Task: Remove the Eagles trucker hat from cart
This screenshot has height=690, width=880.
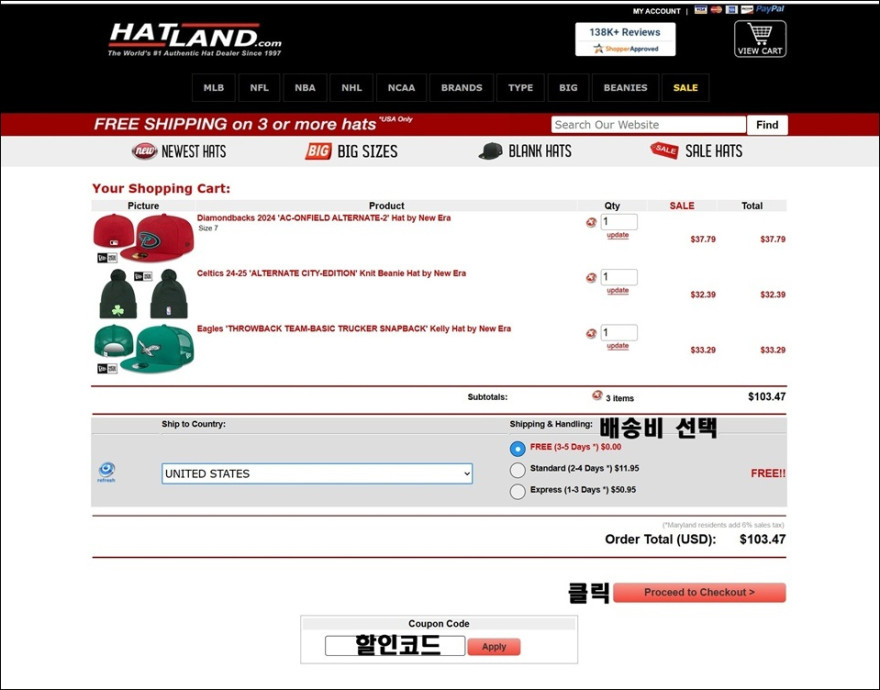Action: (x=591, y=333)
